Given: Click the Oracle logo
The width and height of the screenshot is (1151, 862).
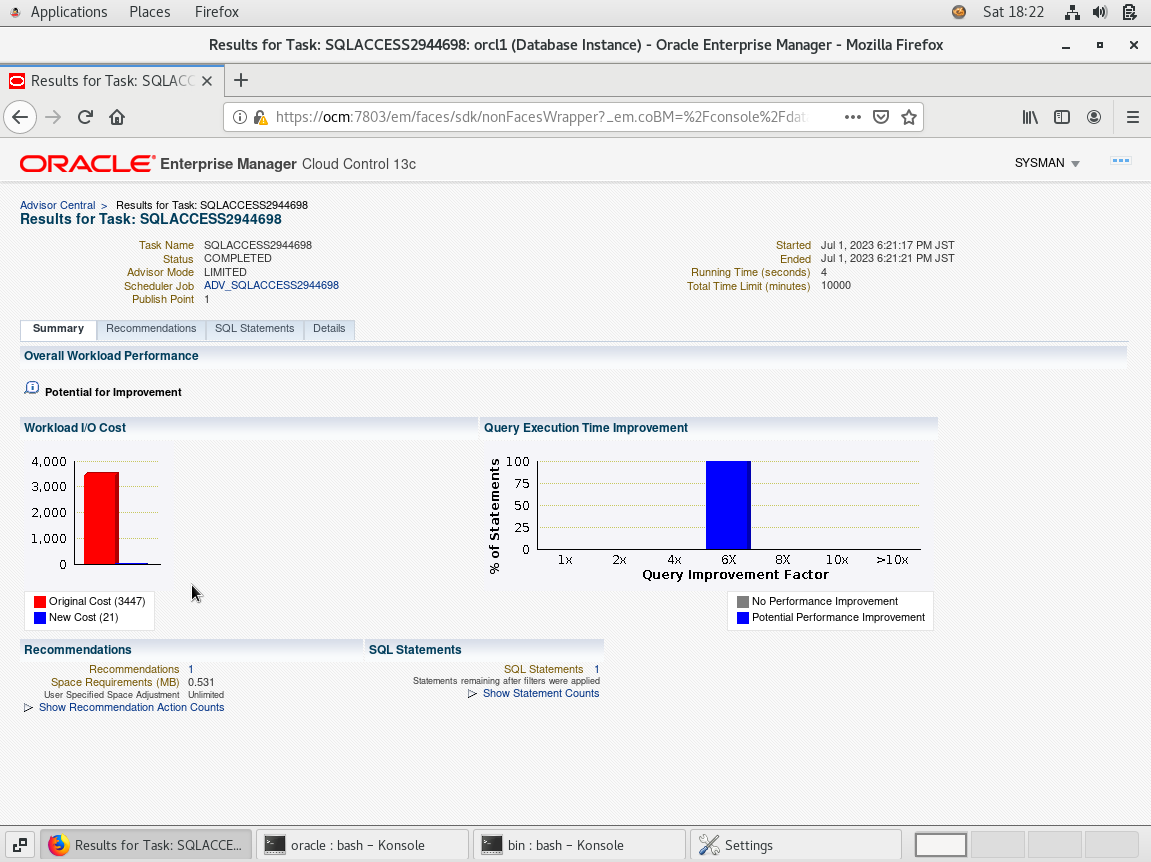Looking at the screenshot, I should [x=87, y=163].
